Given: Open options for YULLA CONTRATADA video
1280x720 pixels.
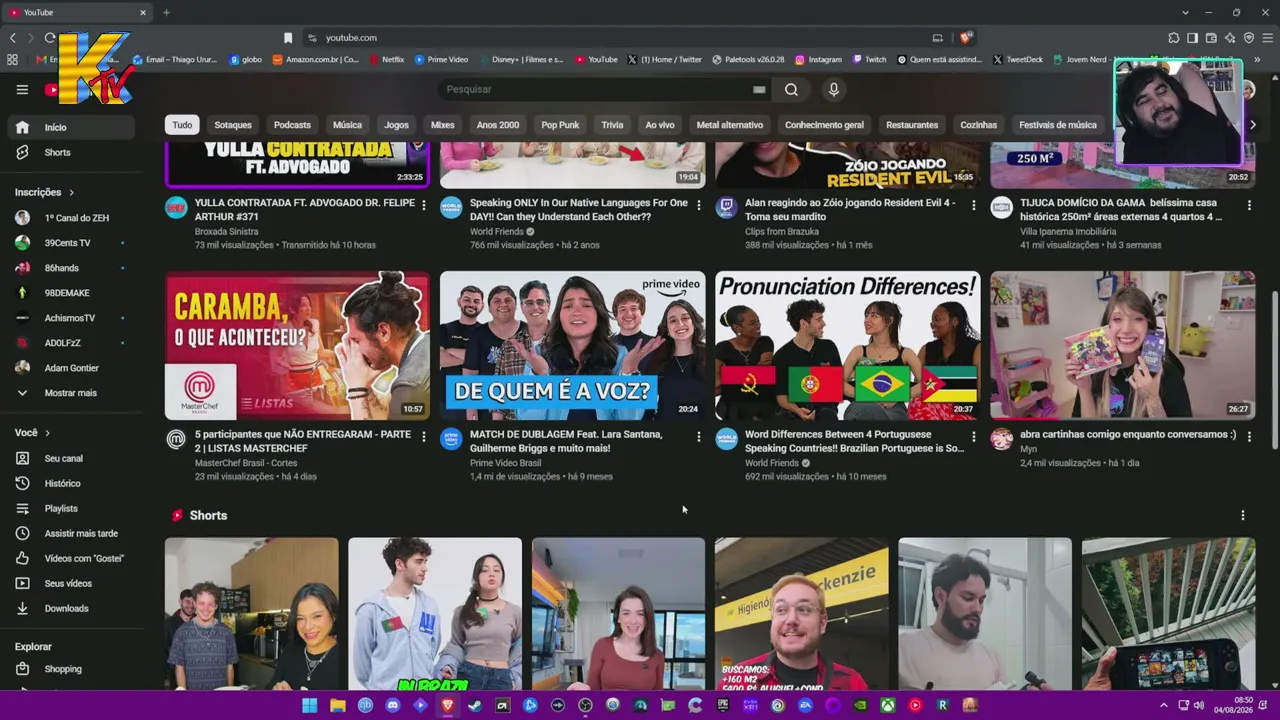Looking at the screenshot, I should 423,204.
